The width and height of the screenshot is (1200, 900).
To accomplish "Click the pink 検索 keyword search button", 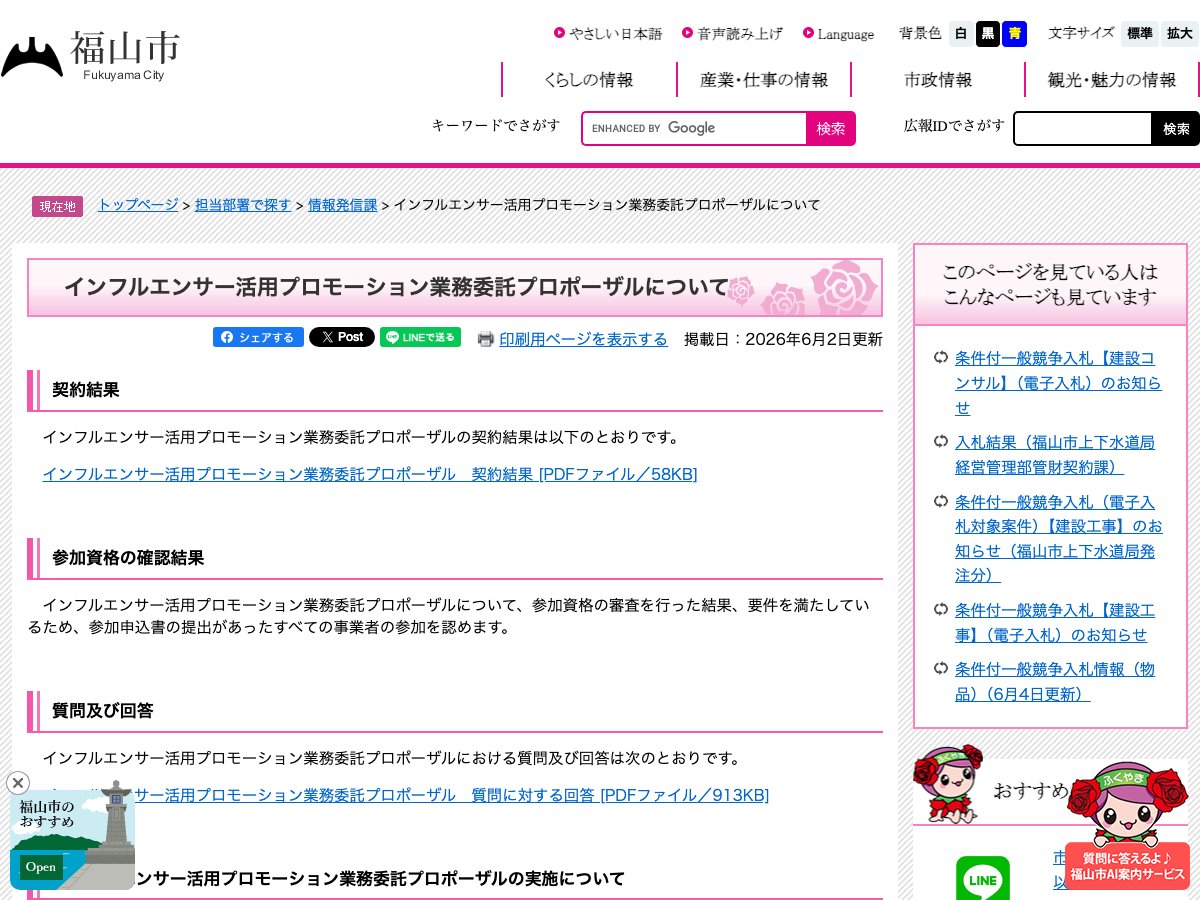I will click(x=831, y=128).
